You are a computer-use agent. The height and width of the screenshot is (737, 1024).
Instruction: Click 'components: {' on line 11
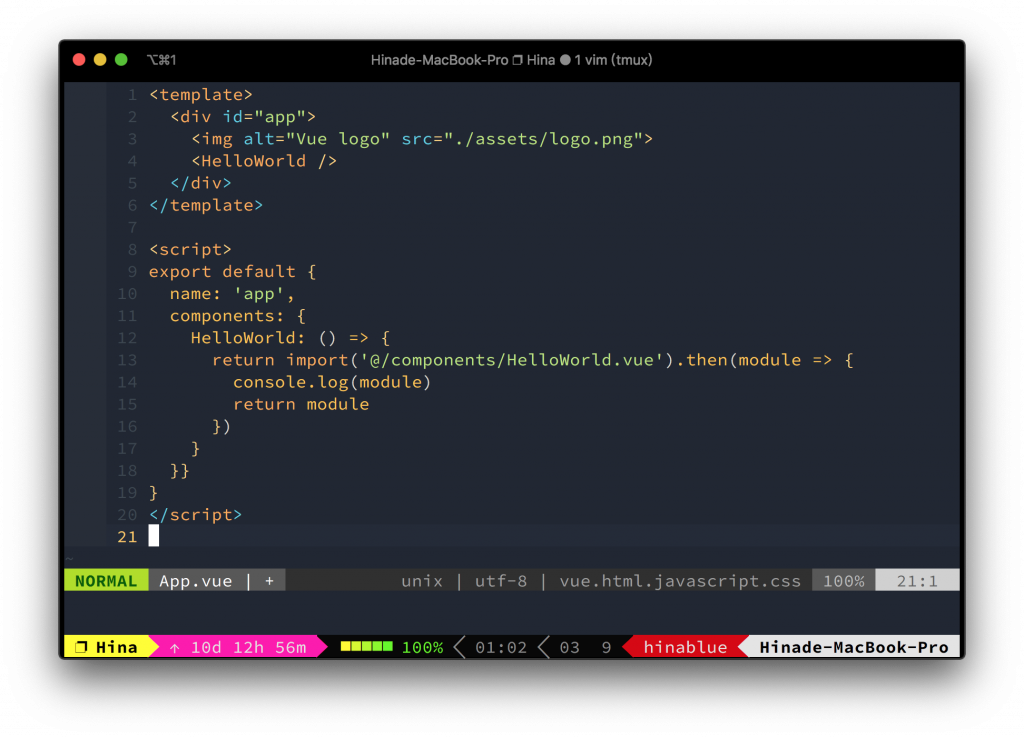click(x=238, y=316)
